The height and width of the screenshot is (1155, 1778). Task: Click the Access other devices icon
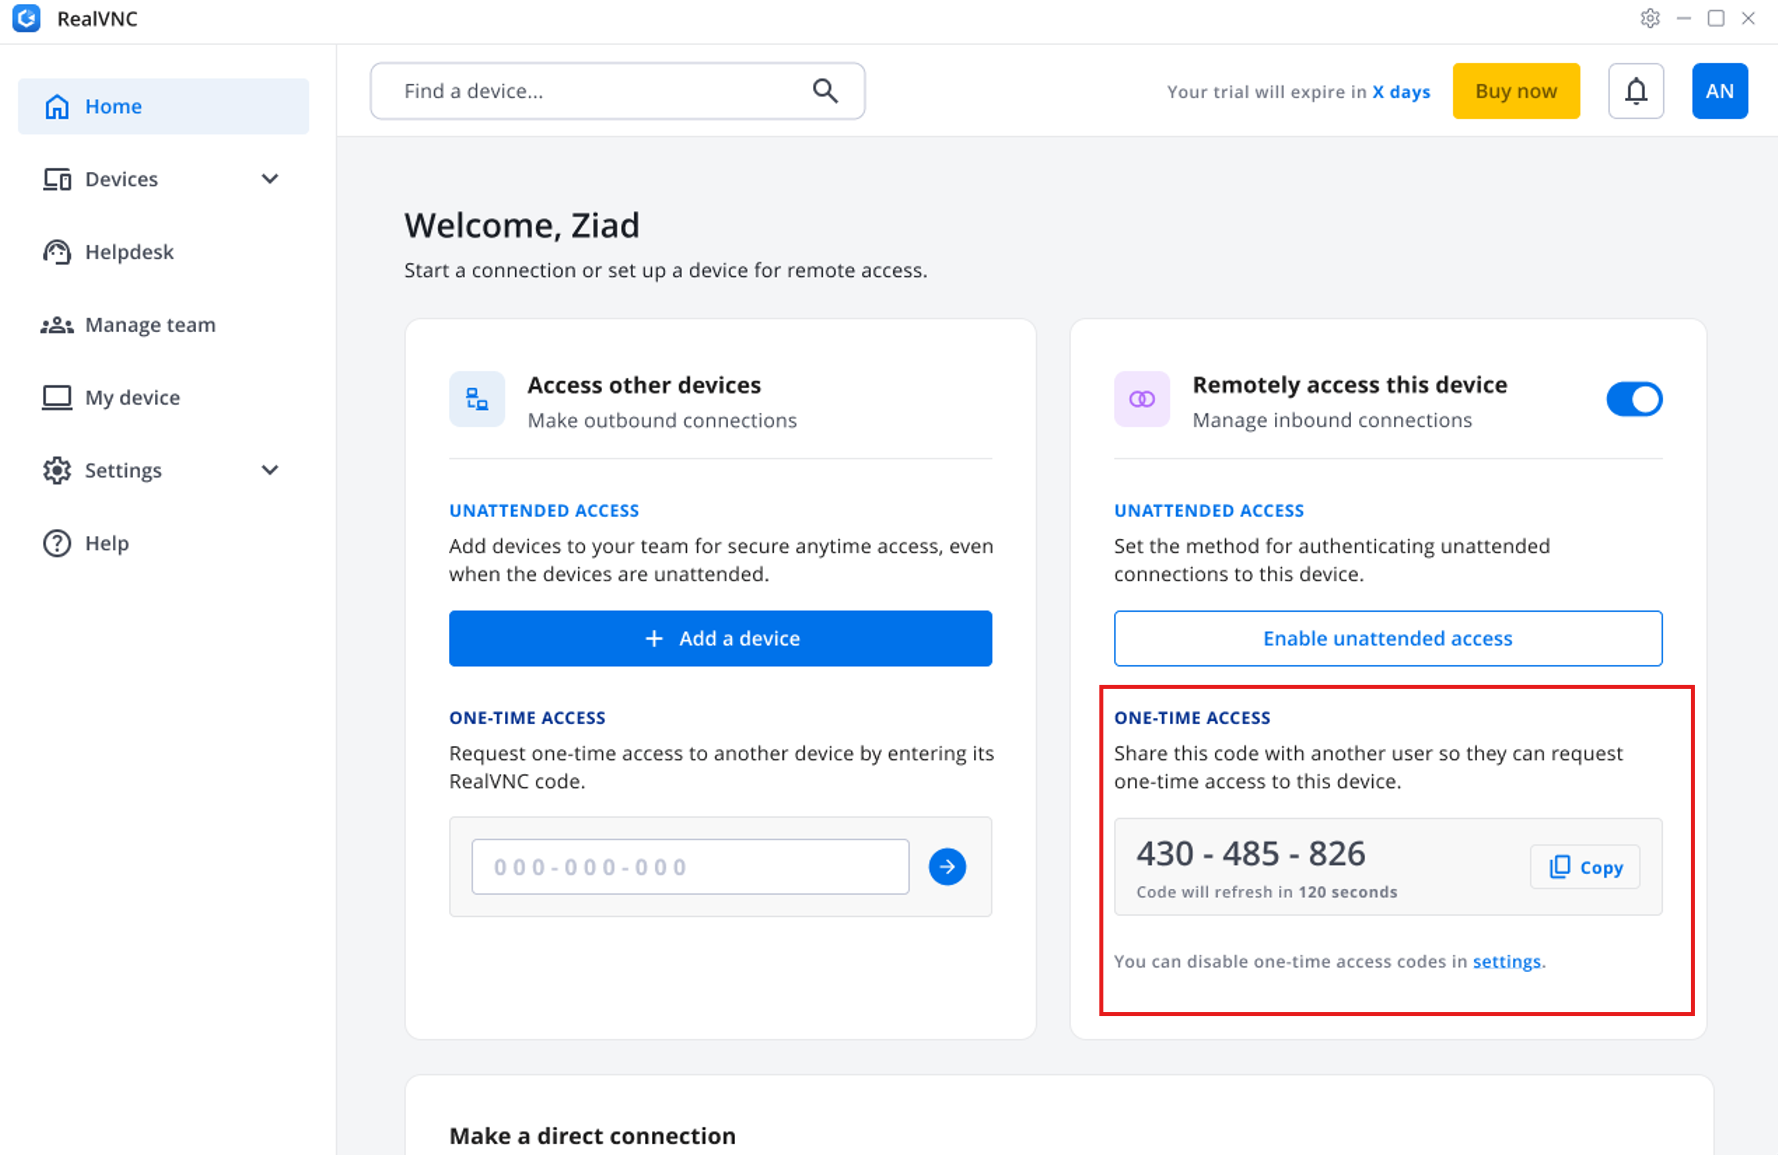tap(477, 399)
